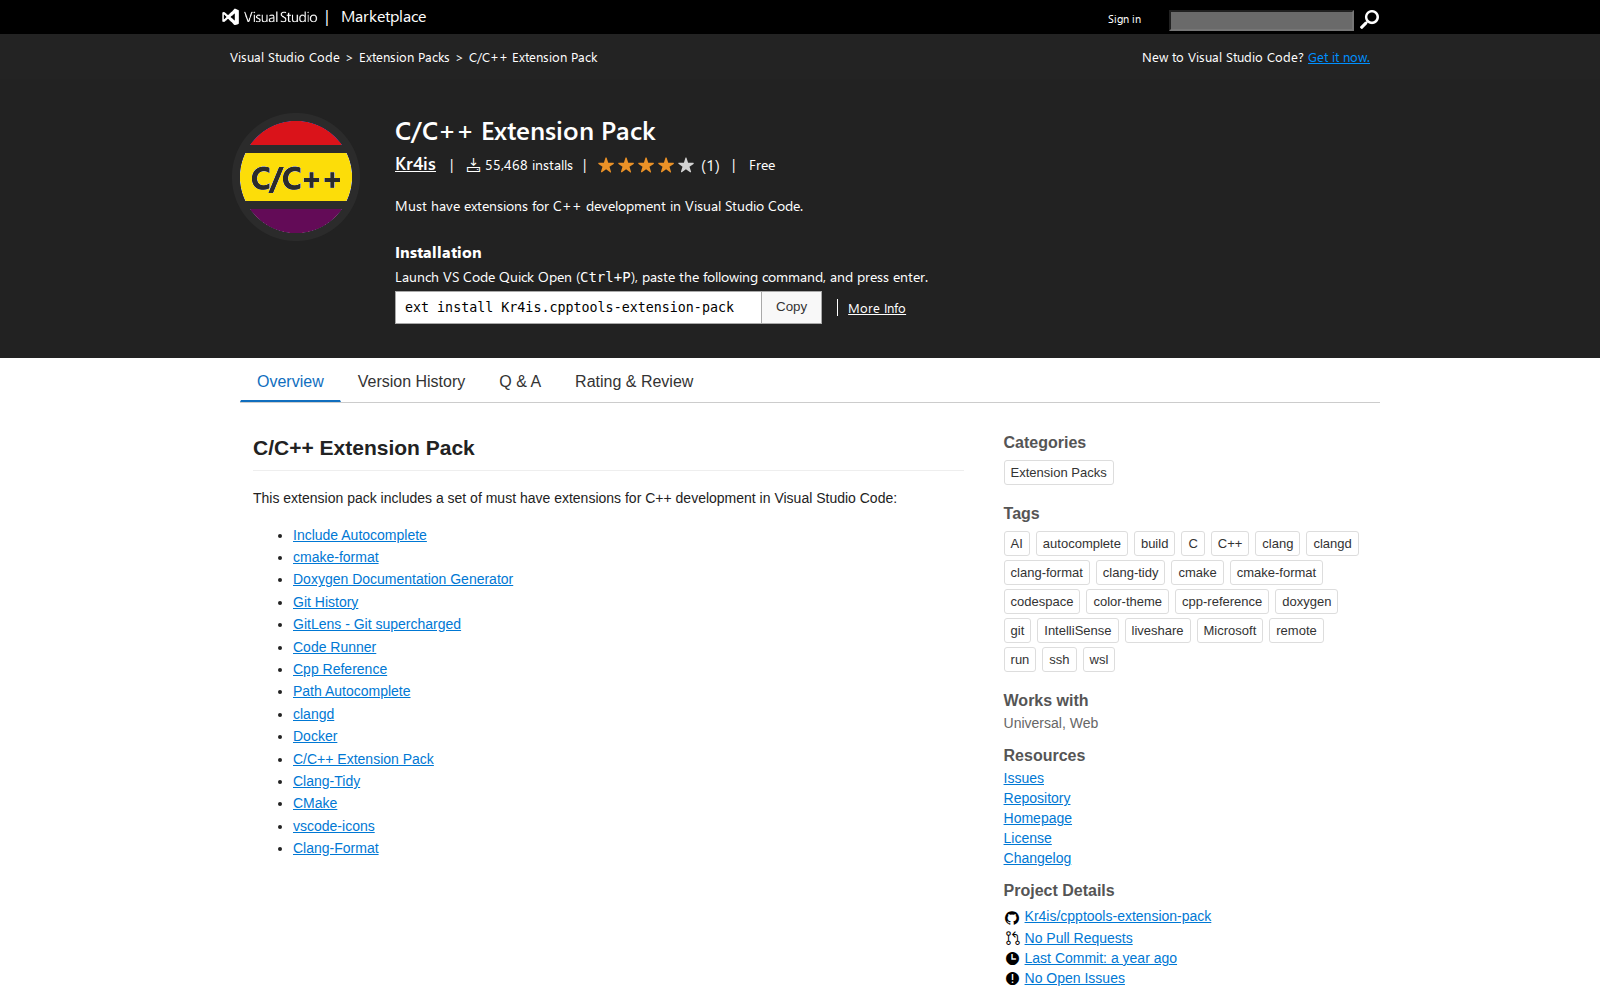
Task: Select the IntelliSense tag
Action: coord(1077,630)
